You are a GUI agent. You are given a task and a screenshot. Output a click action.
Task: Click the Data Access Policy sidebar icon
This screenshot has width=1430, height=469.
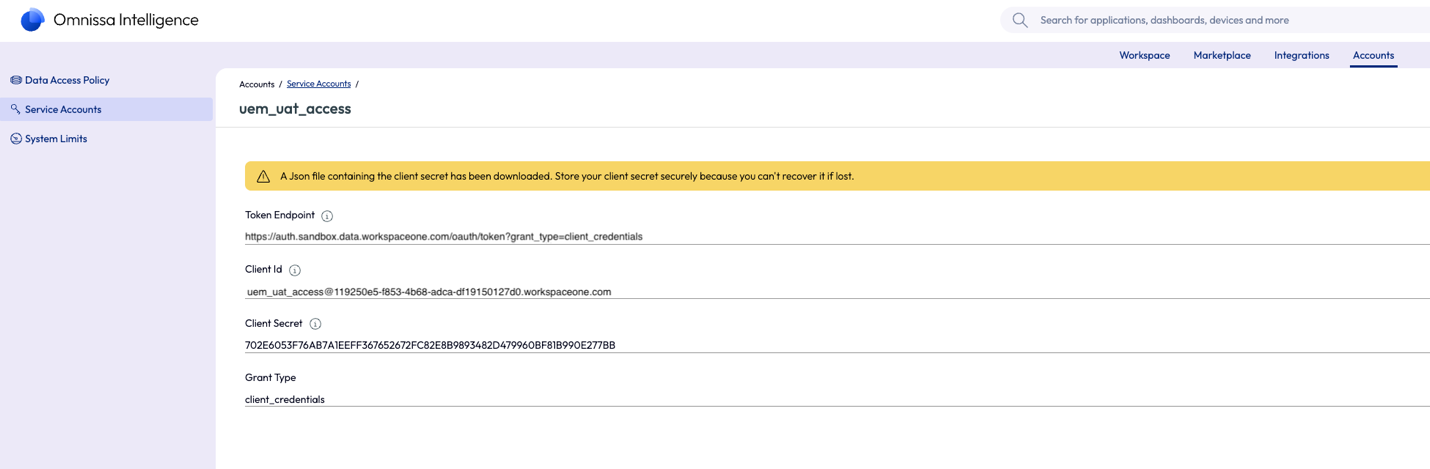tap(16, 80)
